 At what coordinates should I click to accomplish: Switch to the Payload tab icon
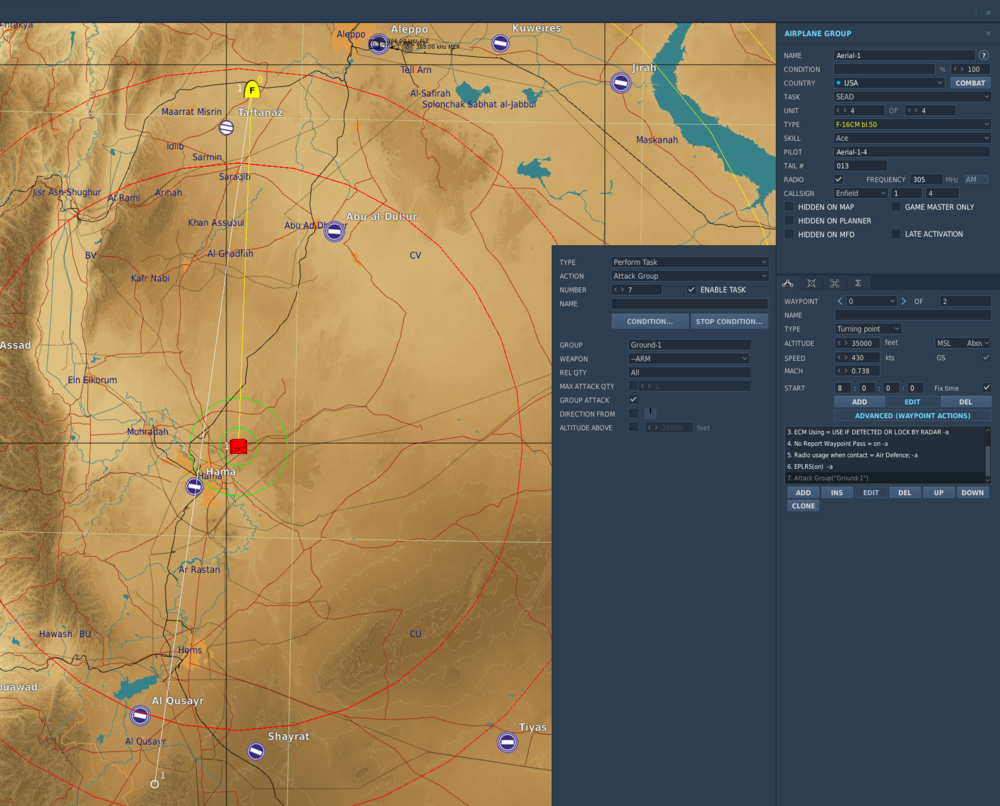[x=811, y=283]
